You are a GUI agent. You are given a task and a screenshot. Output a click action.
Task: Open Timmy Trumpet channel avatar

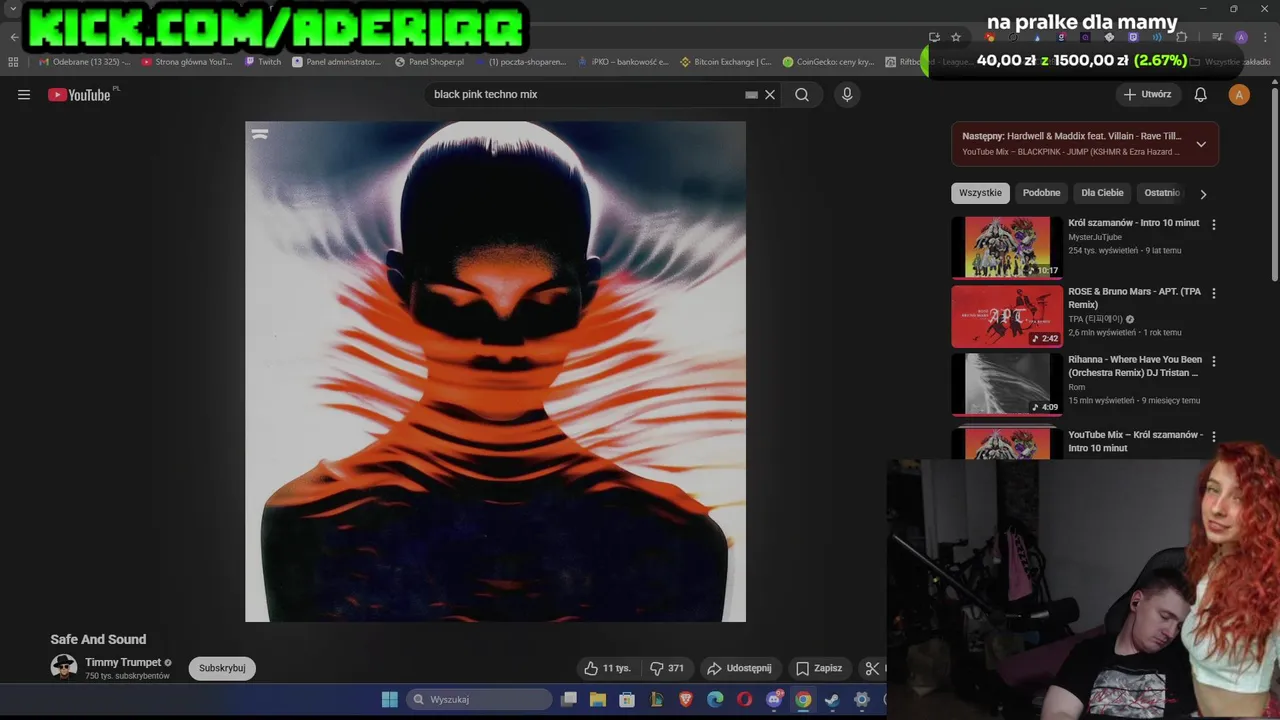64,667
